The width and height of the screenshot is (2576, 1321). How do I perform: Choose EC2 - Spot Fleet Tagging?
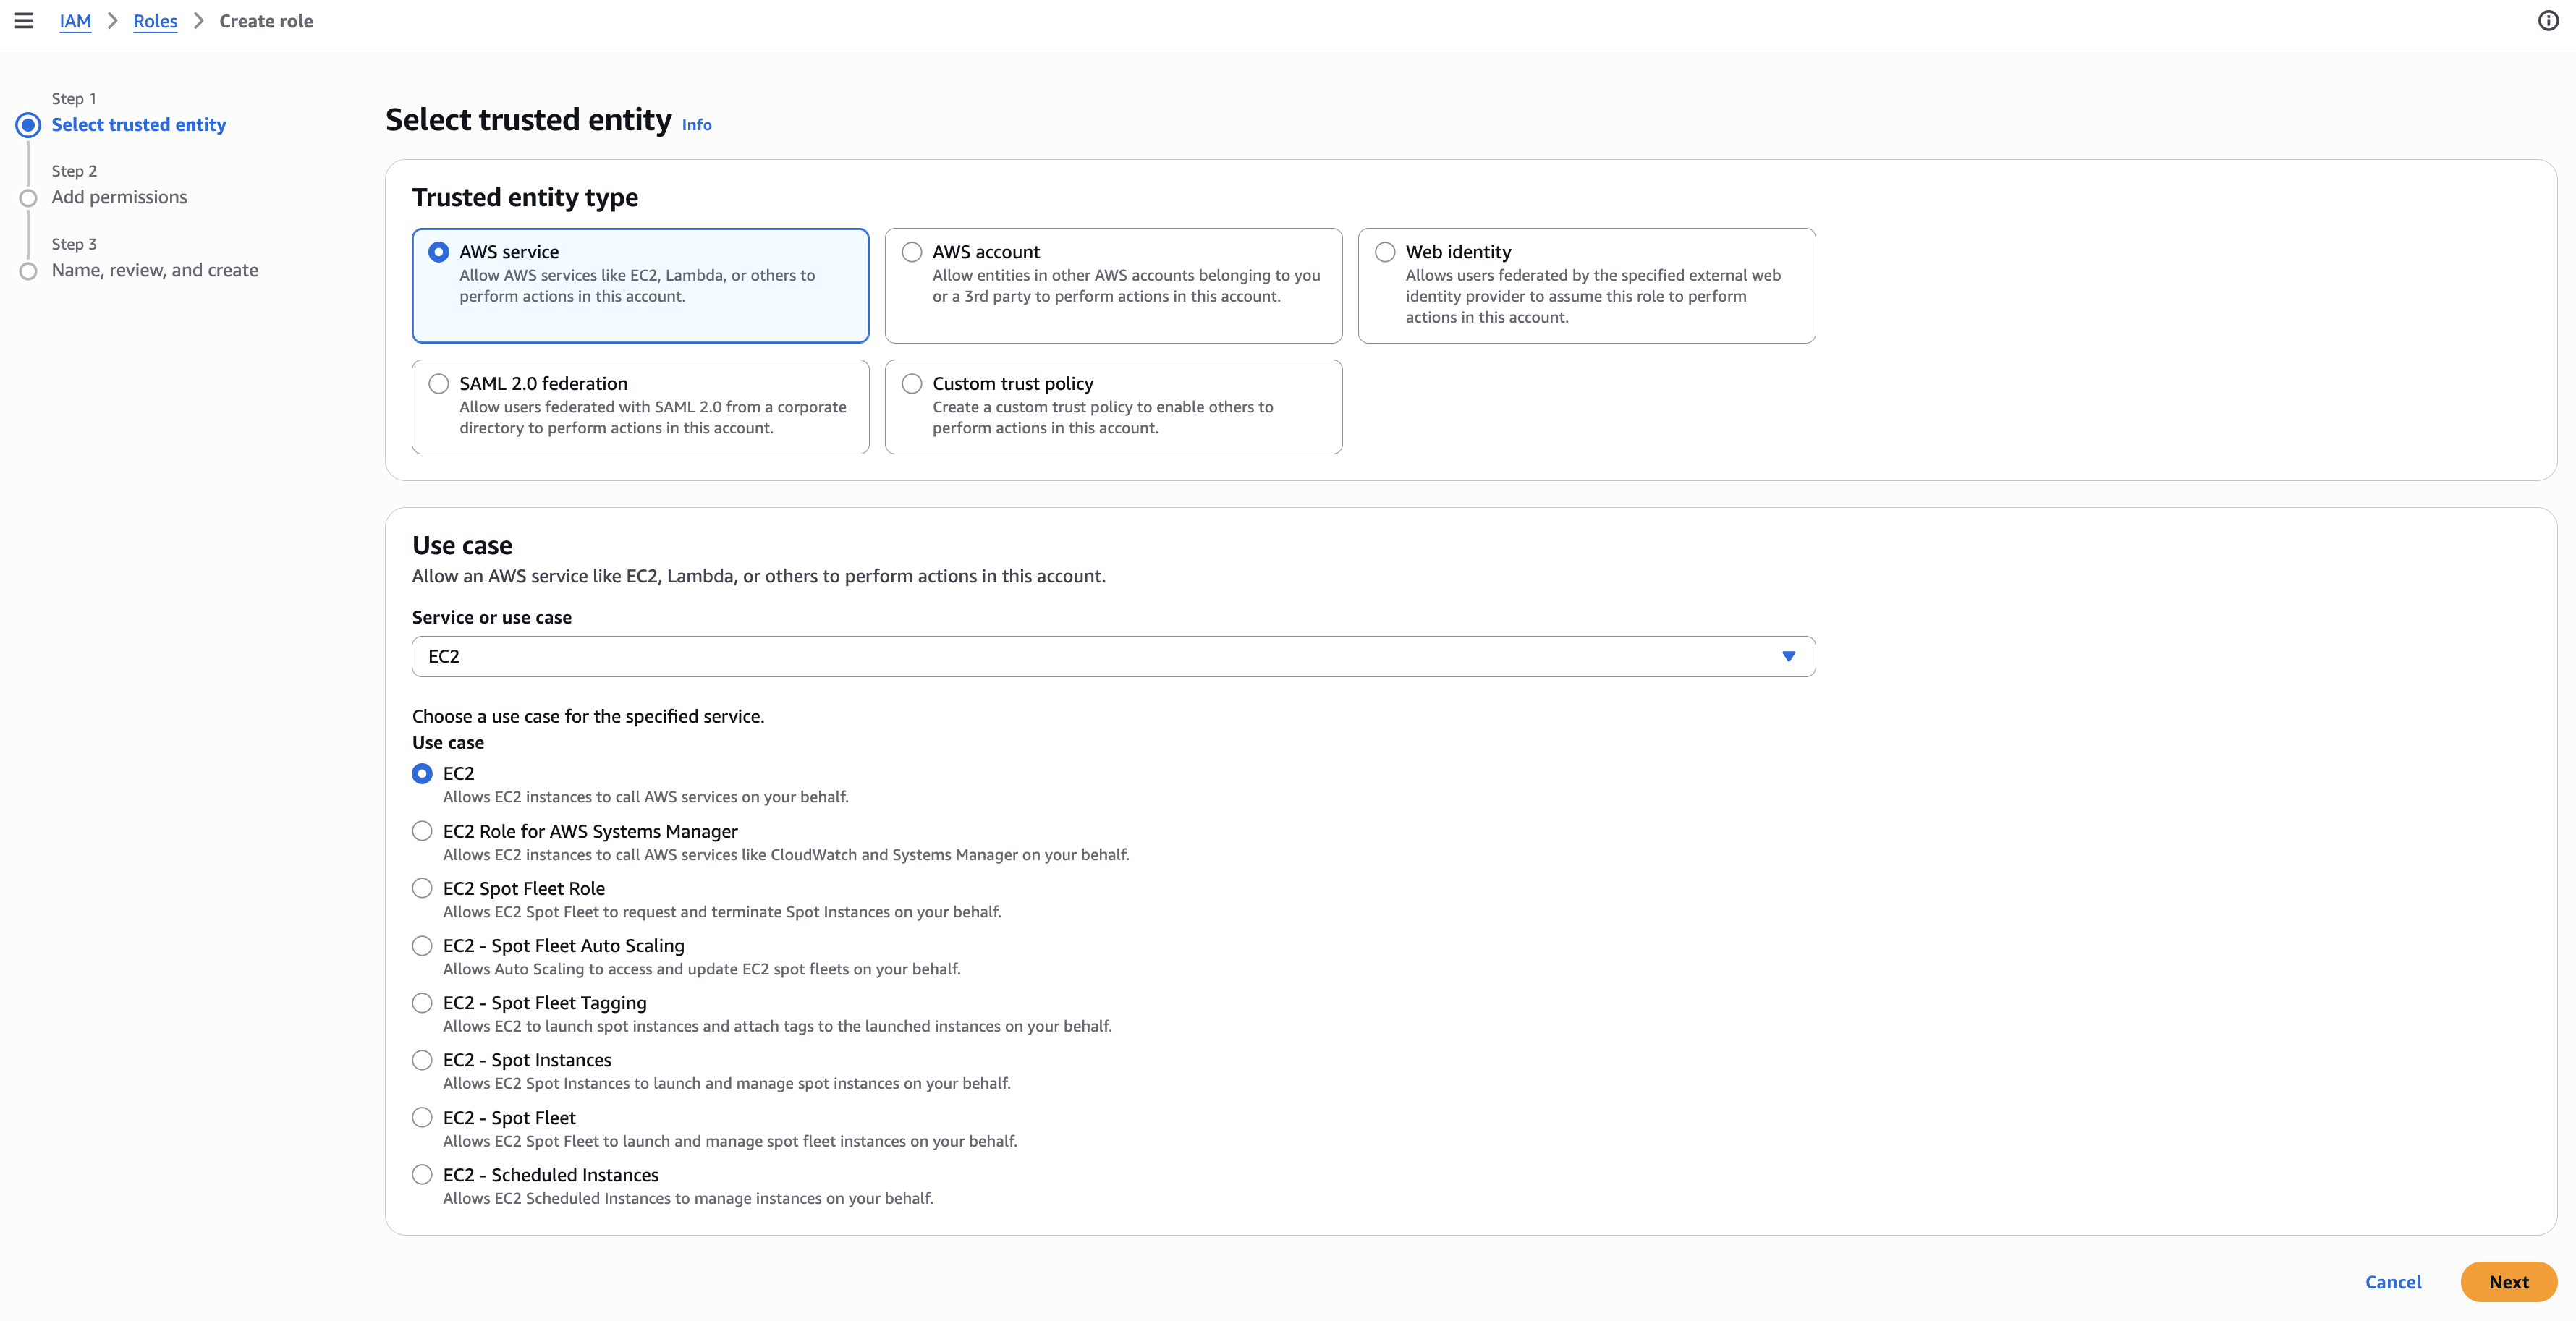click(422, 1003)
